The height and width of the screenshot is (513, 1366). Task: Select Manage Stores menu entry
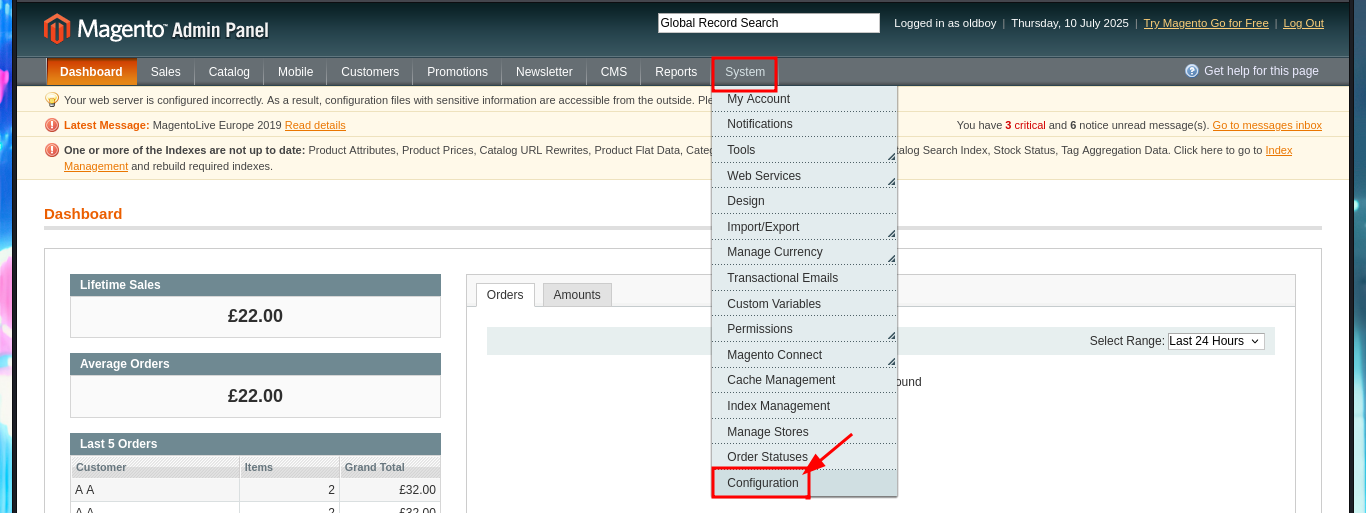804,432
